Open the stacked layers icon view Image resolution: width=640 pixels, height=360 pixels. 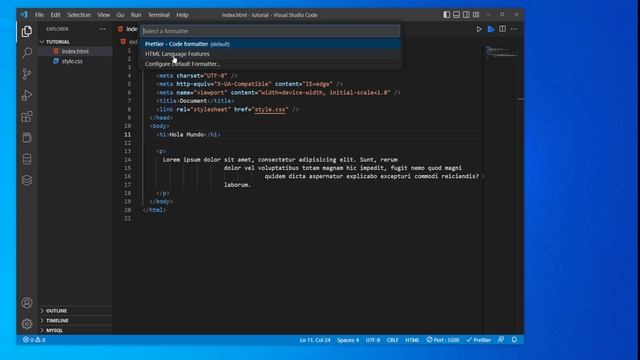click(x=27, y=180)
